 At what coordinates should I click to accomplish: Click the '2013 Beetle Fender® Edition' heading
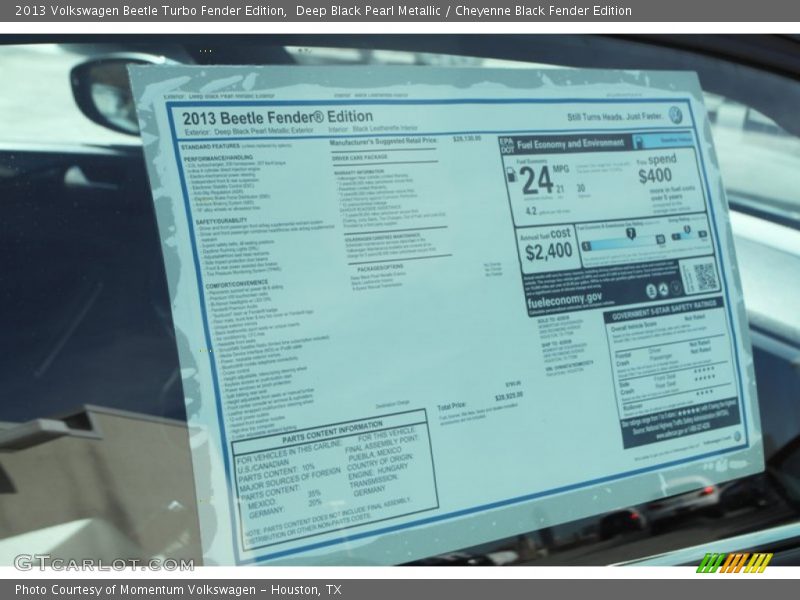click(278, 117)
